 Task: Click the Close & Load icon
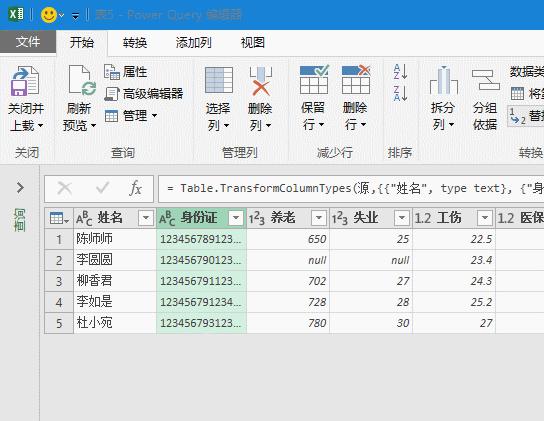click(x=25, y=81)
